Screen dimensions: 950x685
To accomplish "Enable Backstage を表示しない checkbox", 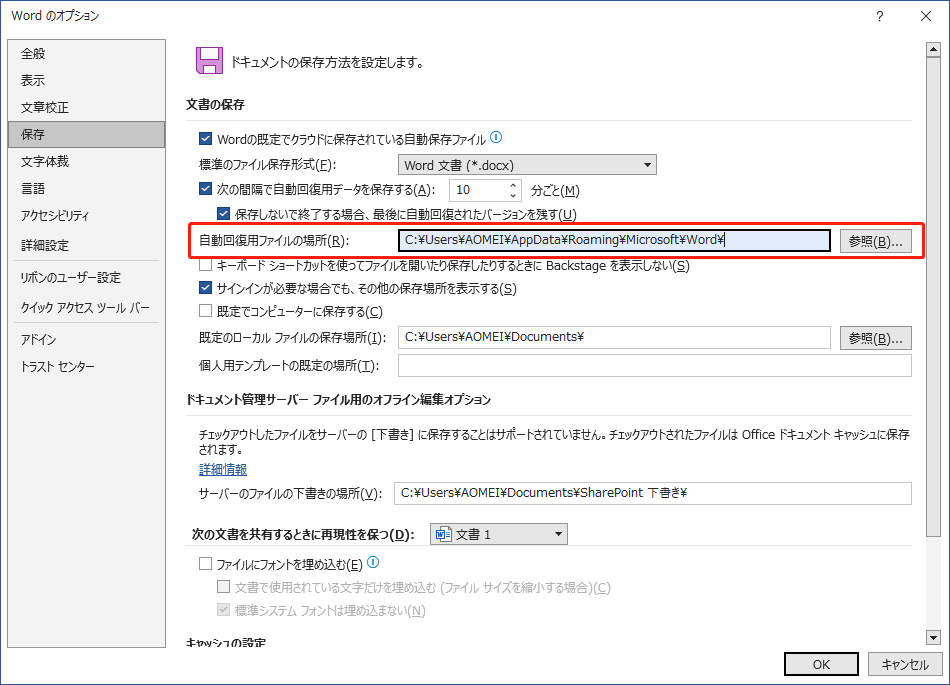I will [x=205, y=265].
